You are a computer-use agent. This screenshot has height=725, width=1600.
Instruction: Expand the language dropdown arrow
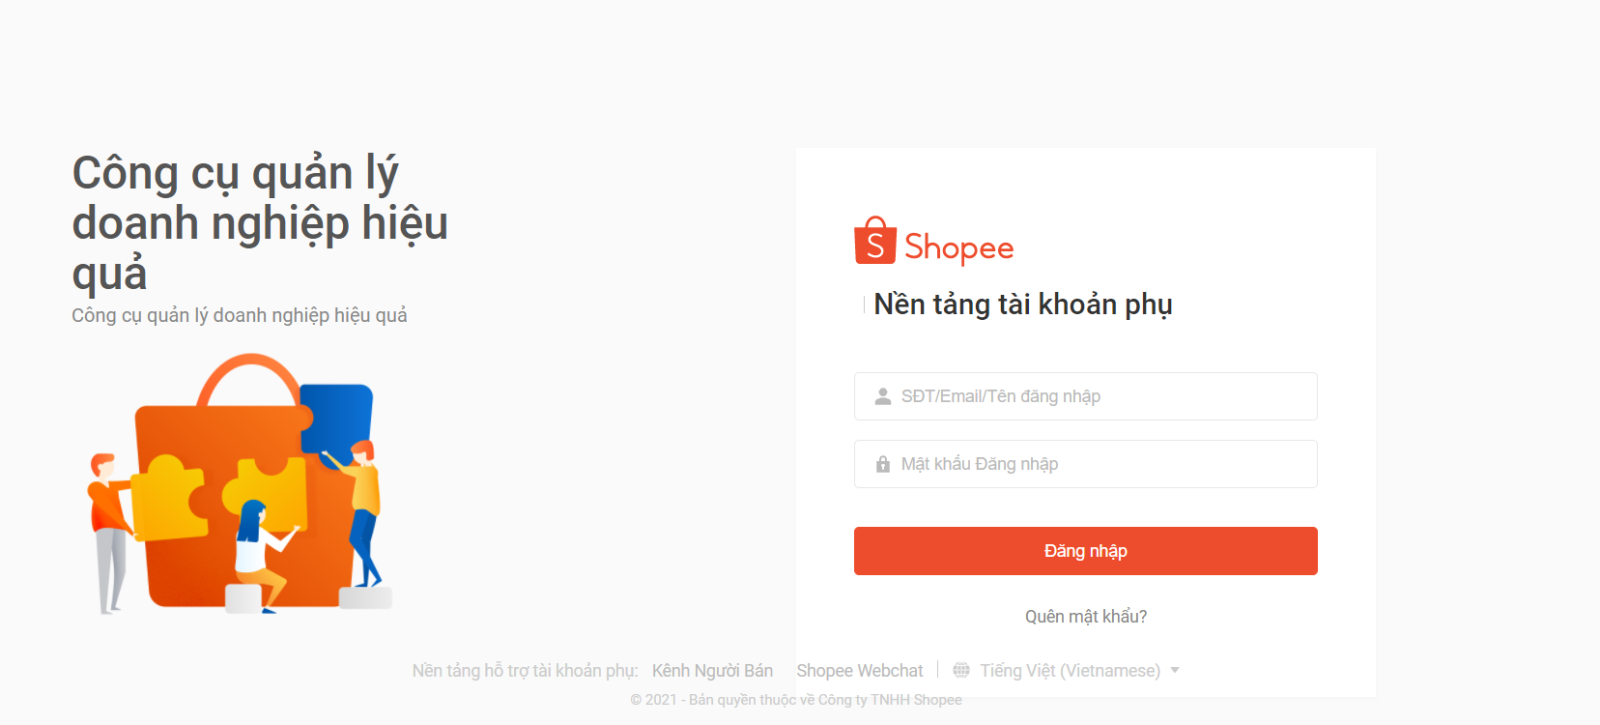pyautogui.click(x=1175, y=670)
